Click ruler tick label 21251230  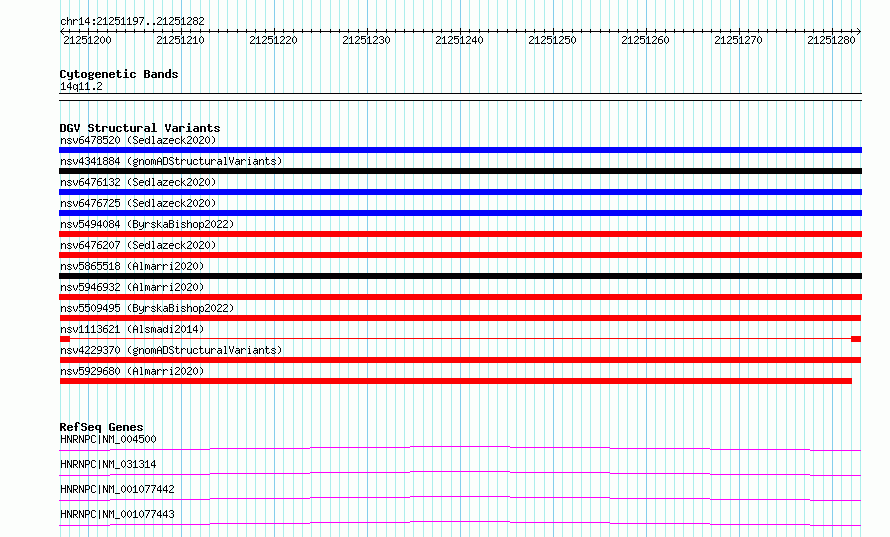(367, 40)
